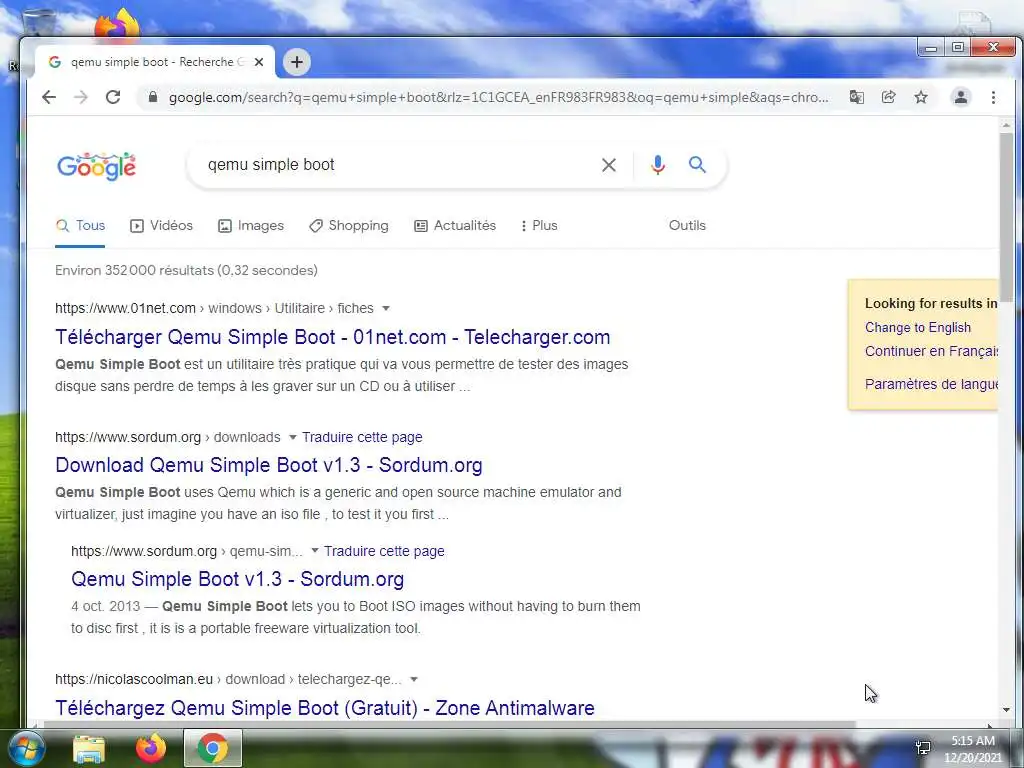Expand dropdown arrow next to 01net.com URL

[386, 308]
